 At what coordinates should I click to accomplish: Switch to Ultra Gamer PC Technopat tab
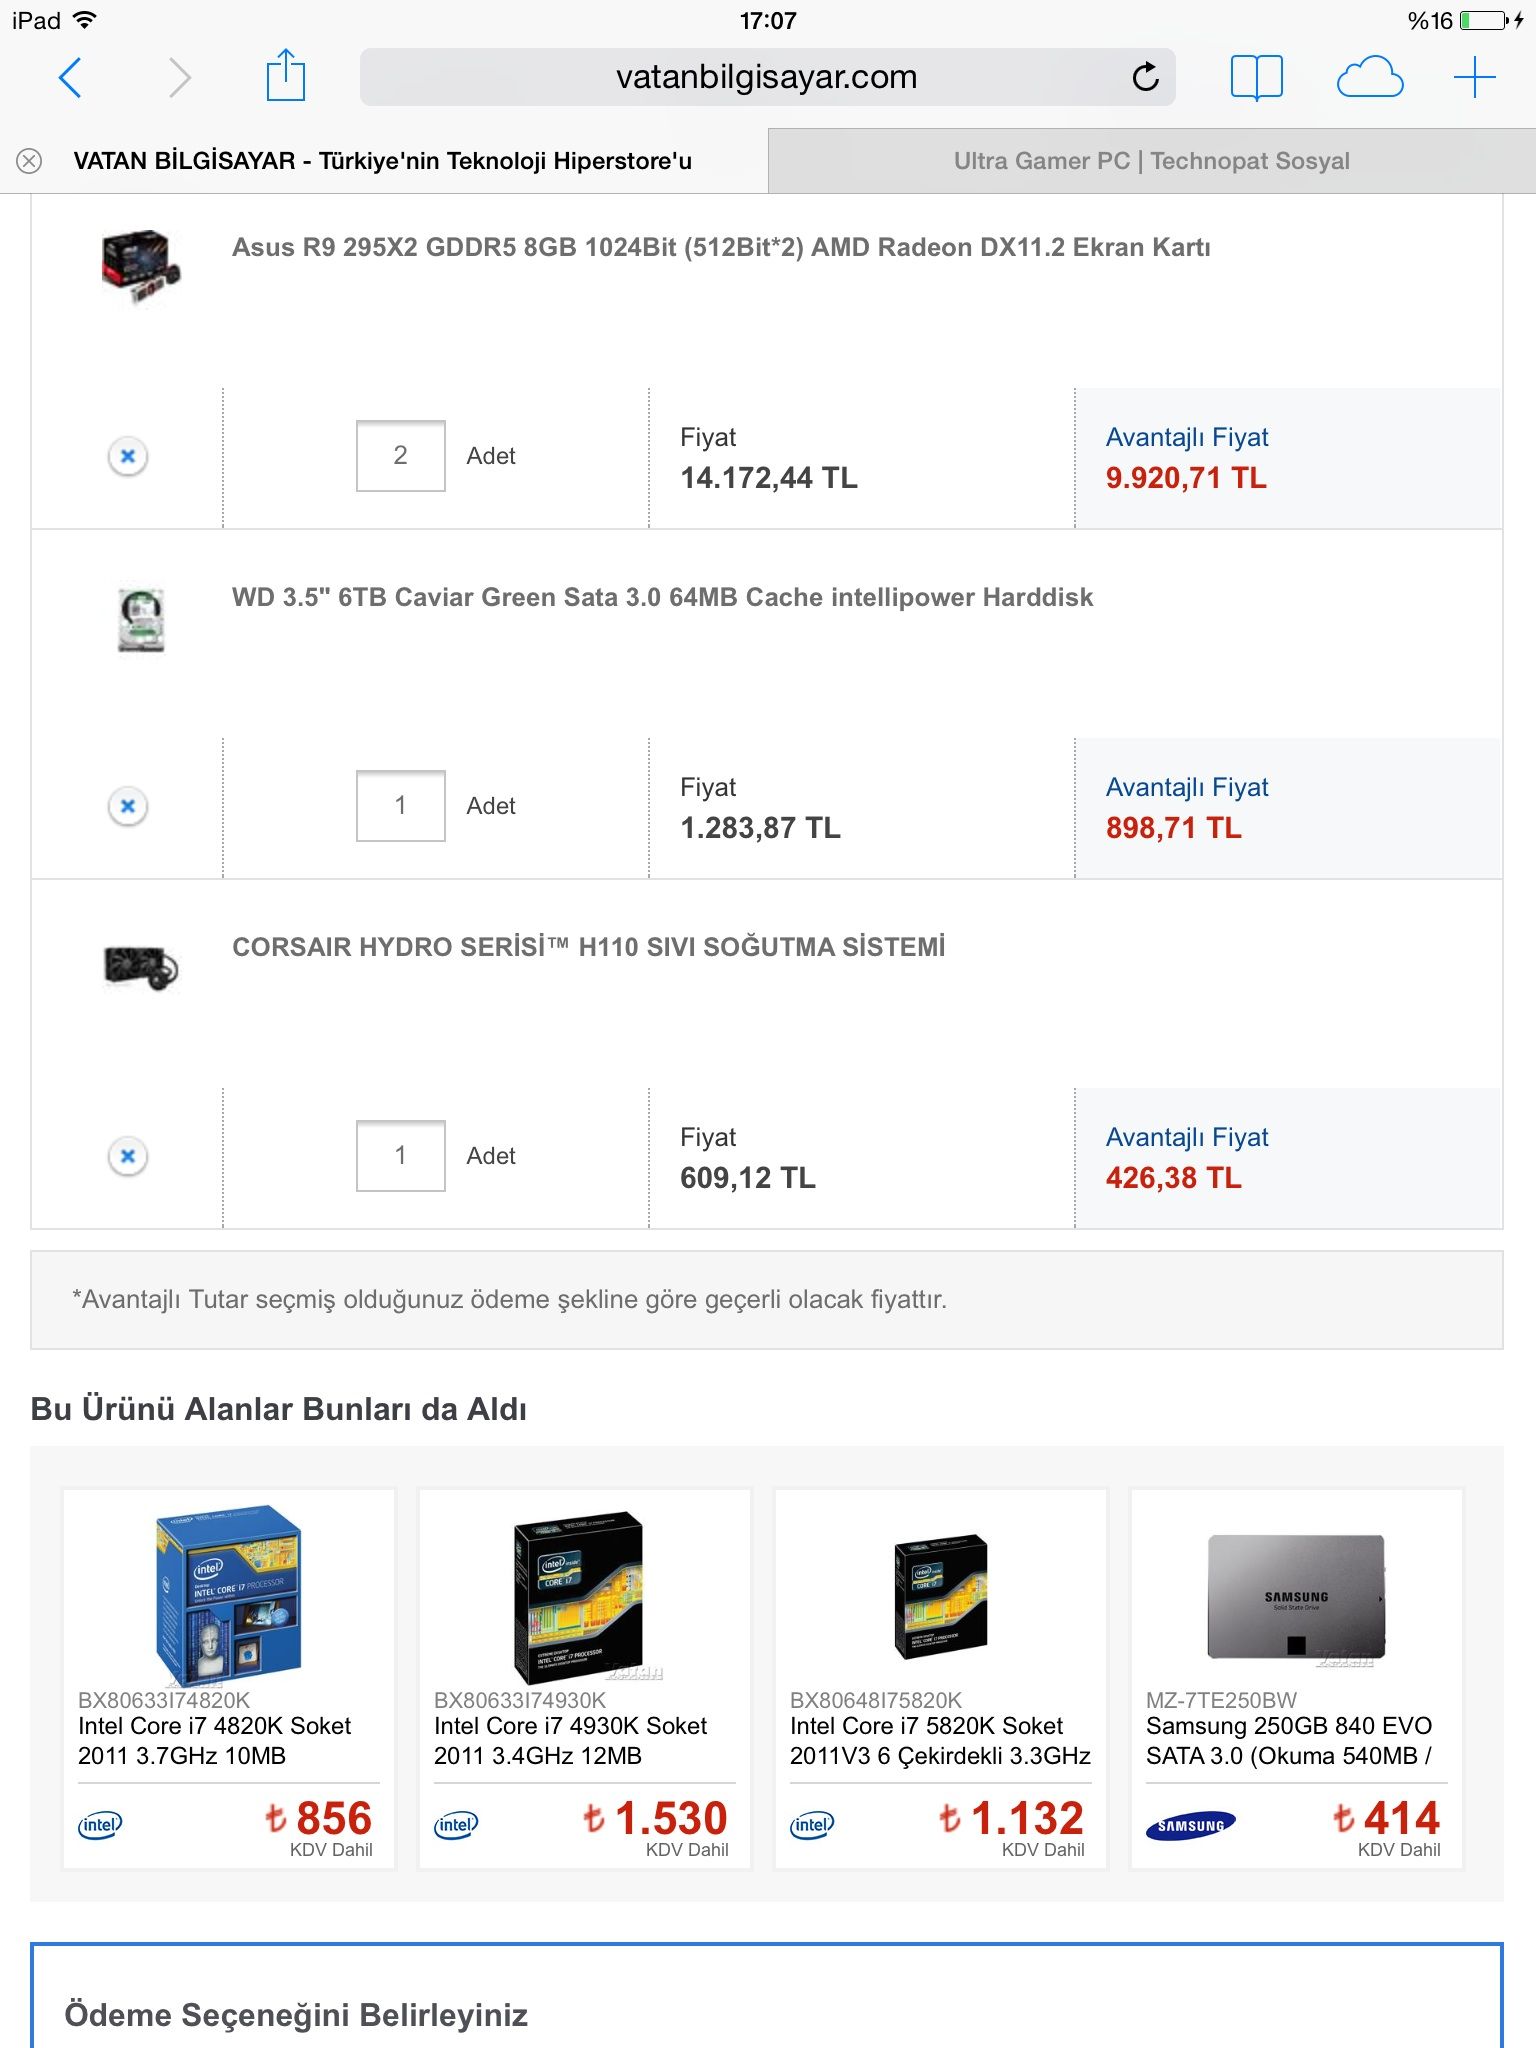tap(1151, 161)
